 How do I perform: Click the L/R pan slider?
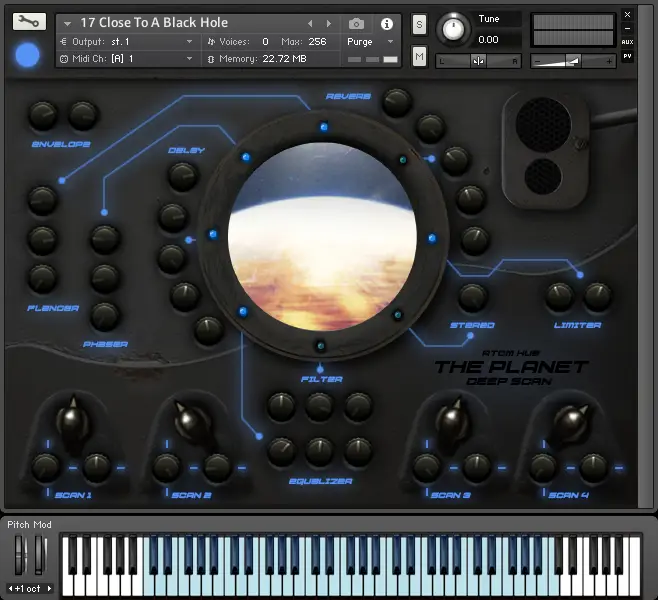[478, 61]
